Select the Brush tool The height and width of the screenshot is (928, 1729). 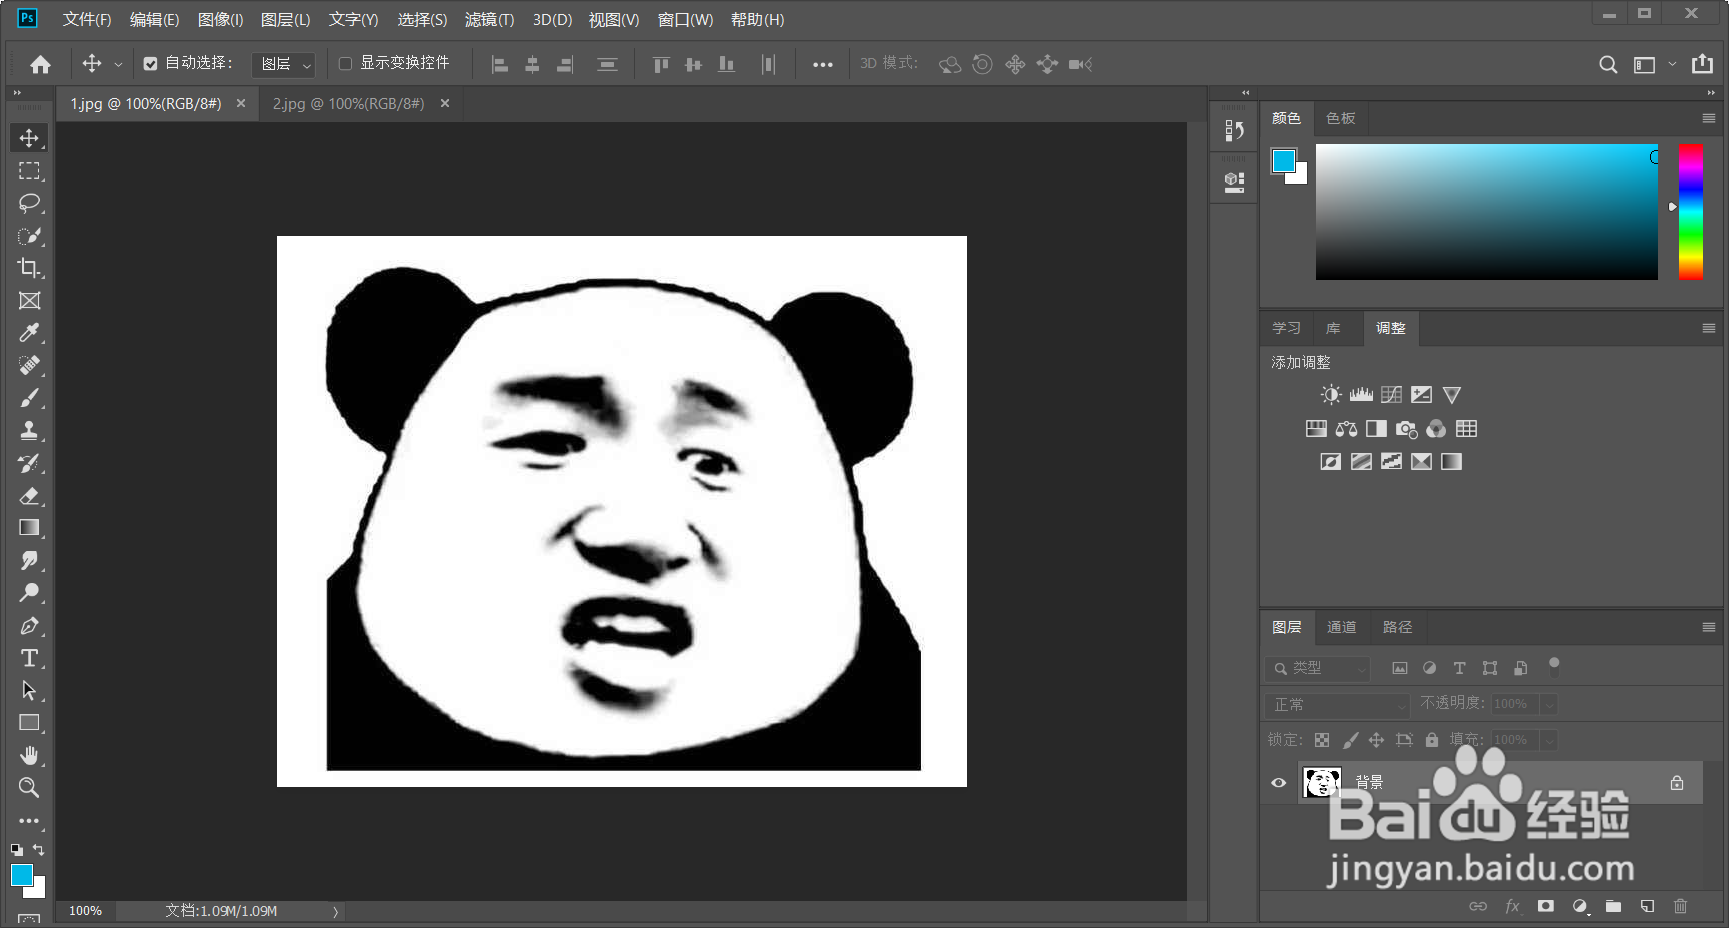pos(29,398)
